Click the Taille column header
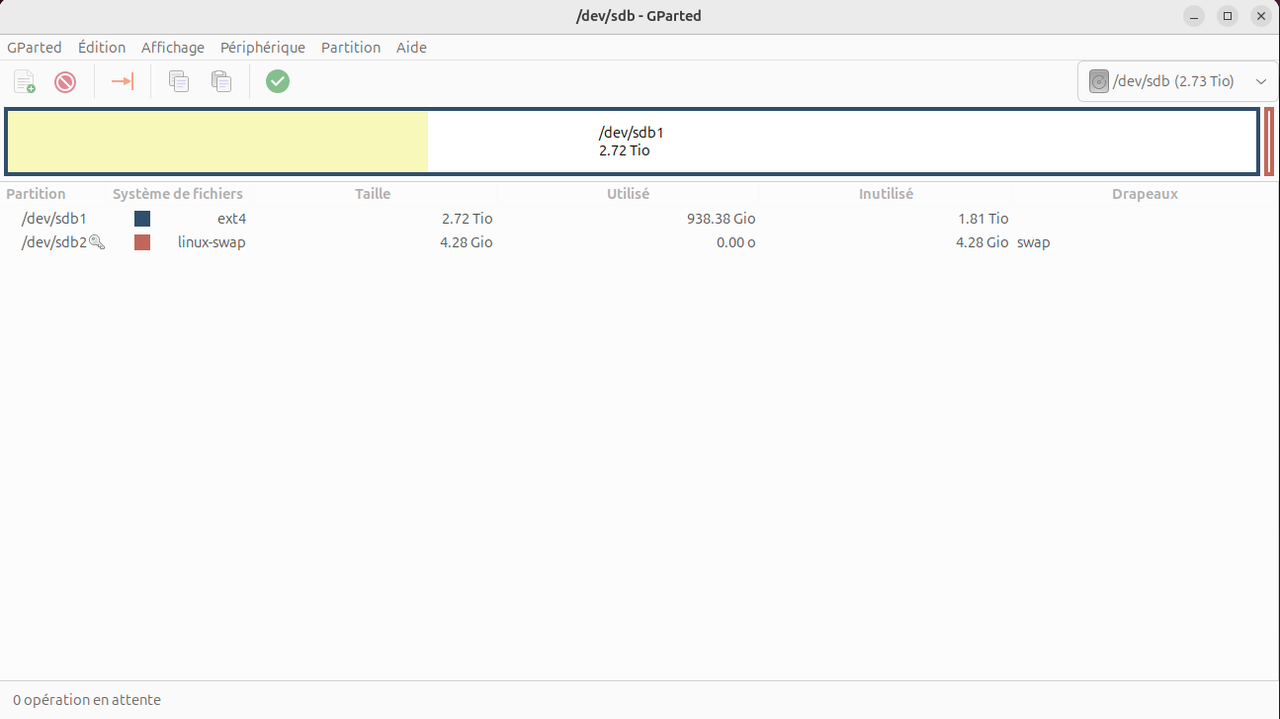The height and width of the screenshot is (719, 1280). coord(373,194)
